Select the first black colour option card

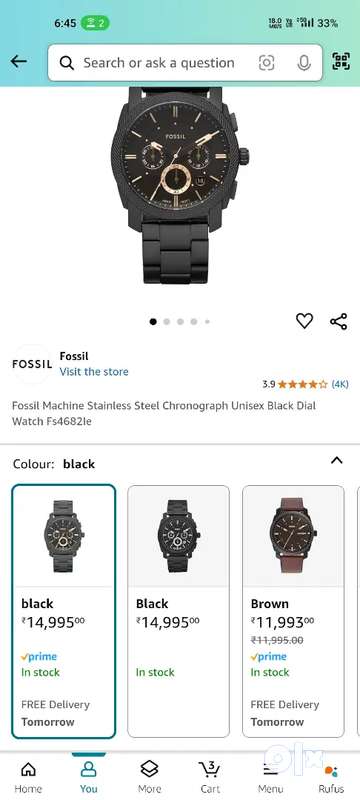64,611
